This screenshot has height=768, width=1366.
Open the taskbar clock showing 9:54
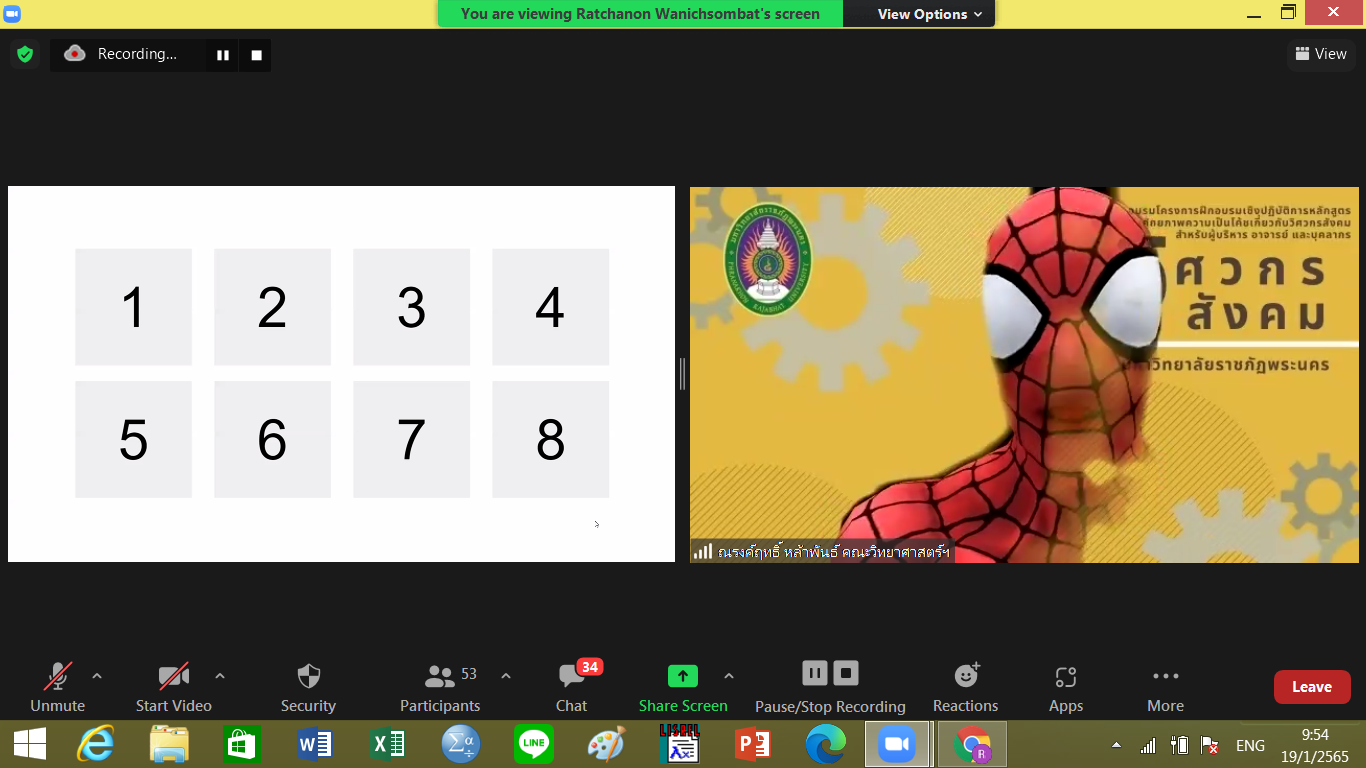coord(1314,745)
